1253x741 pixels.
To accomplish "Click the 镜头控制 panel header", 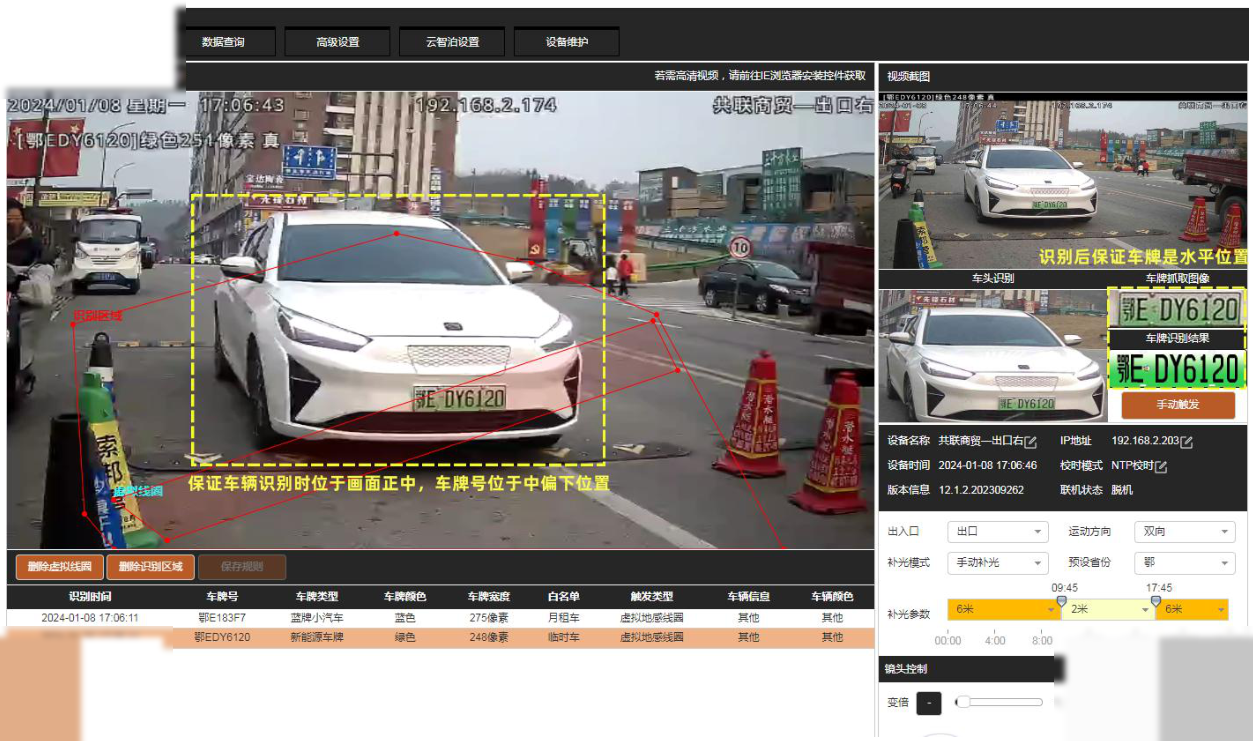I will coord(967,668).
